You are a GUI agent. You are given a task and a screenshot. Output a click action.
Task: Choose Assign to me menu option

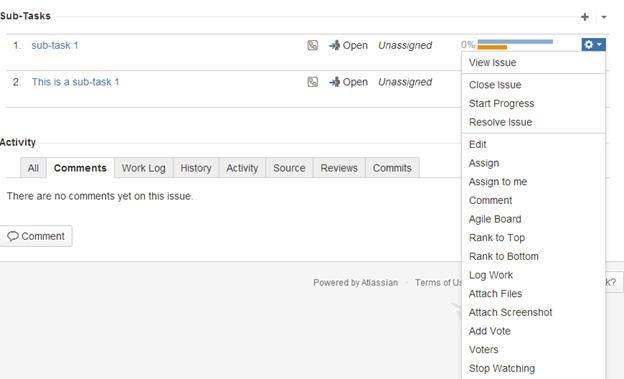tap(498, 182)
